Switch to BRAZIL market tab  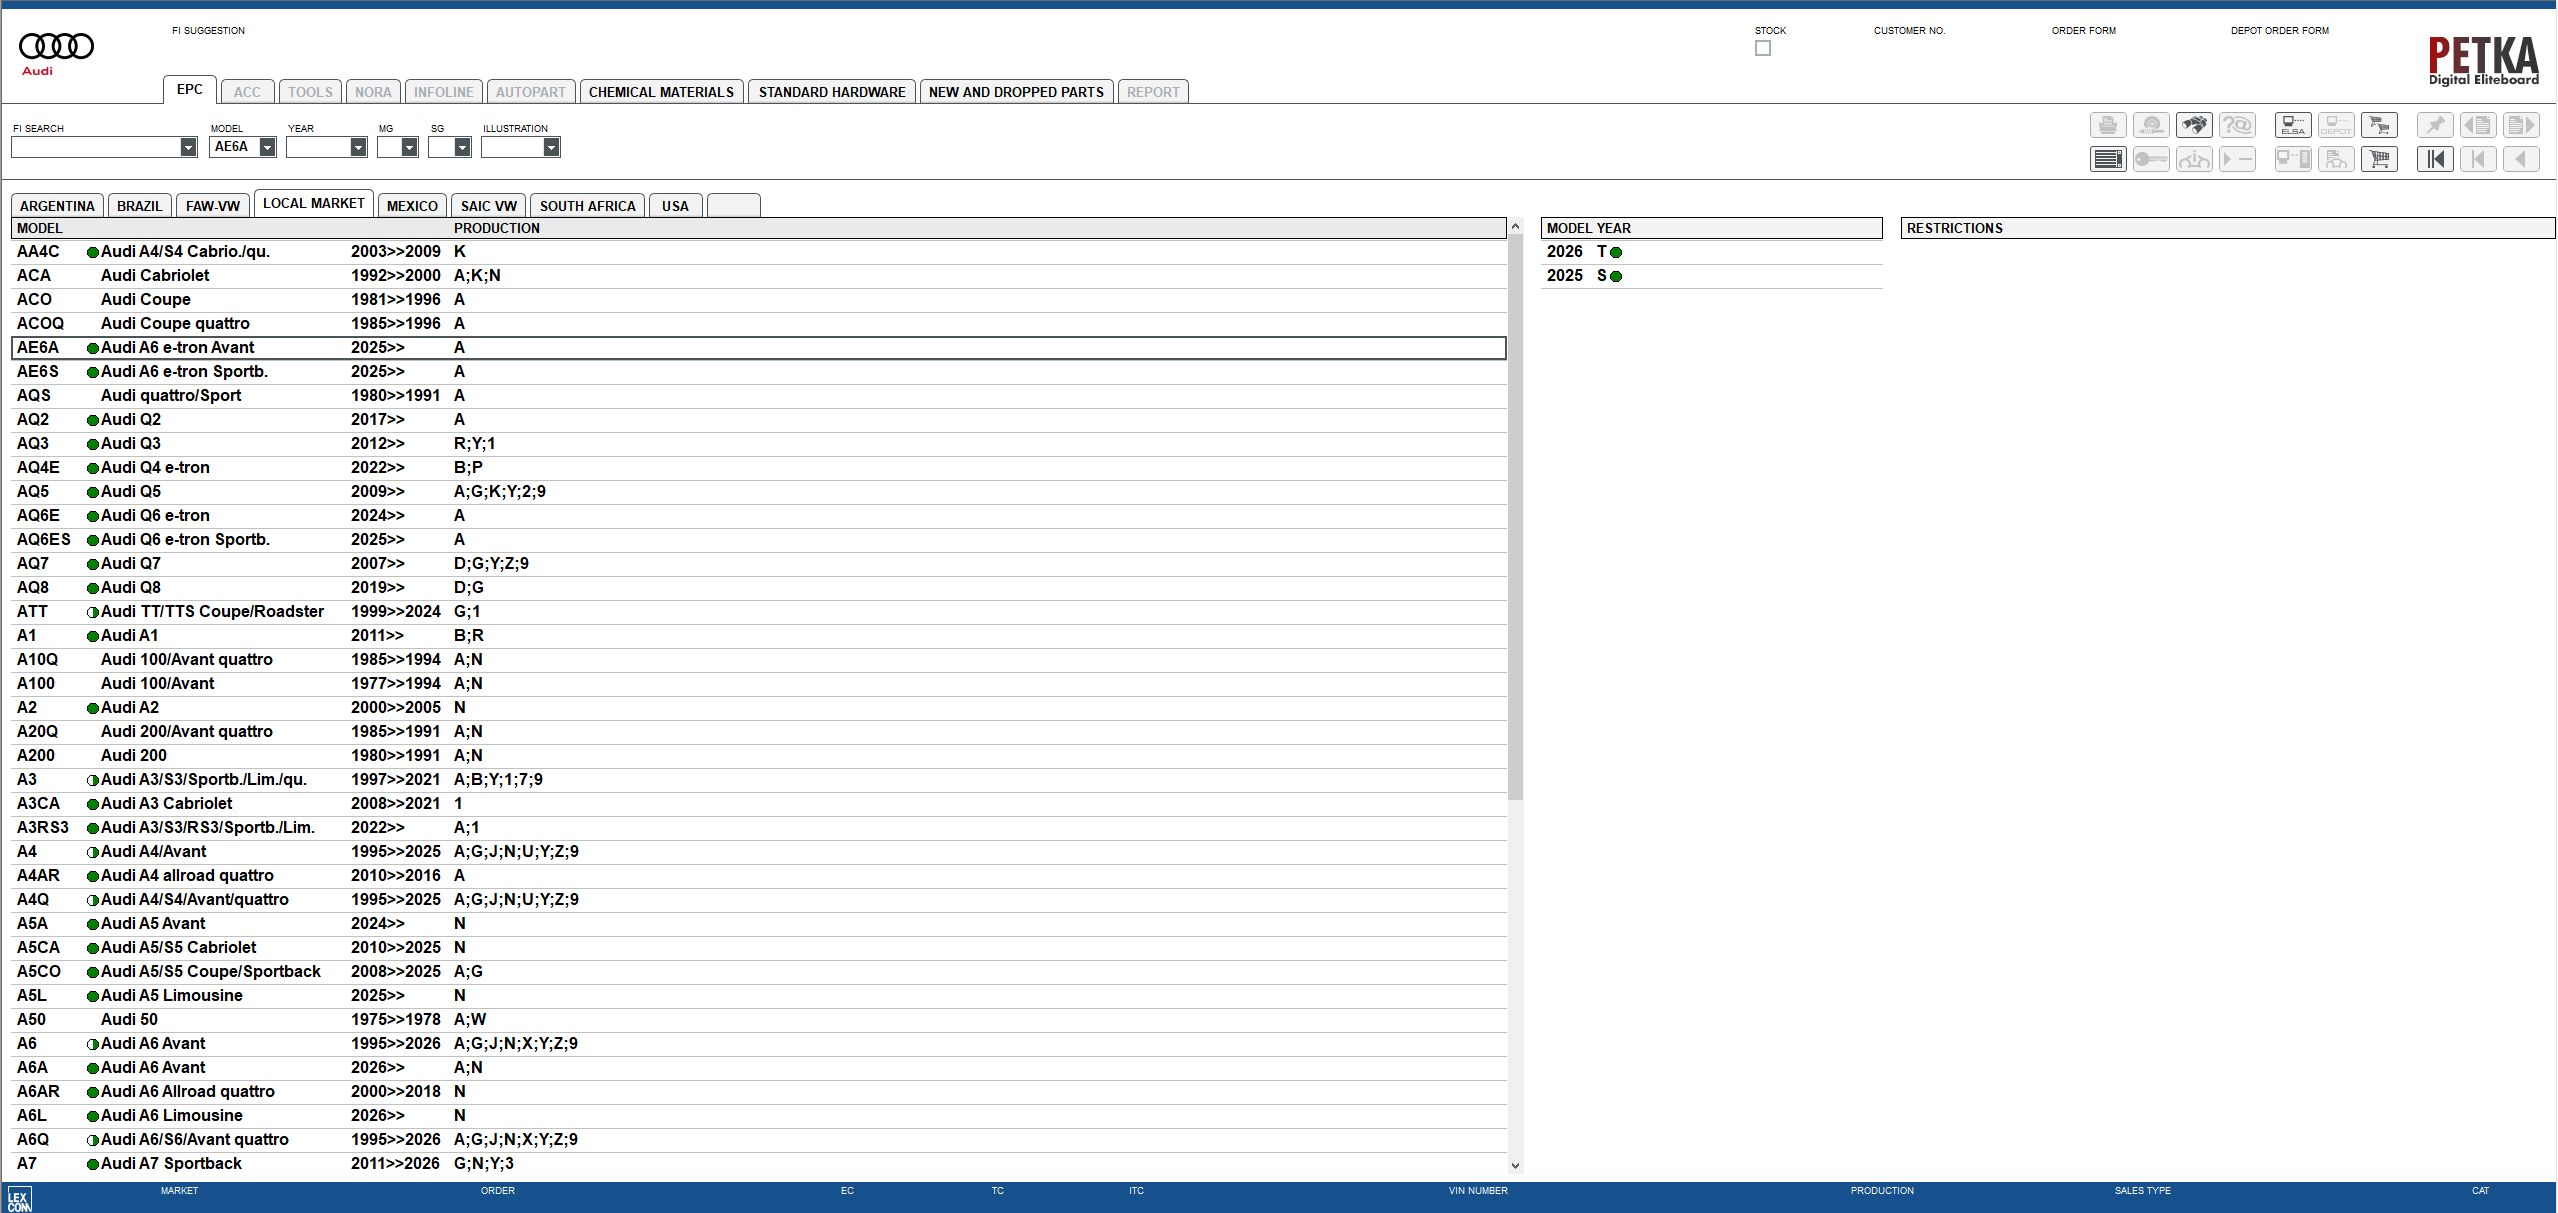[139, 206]
